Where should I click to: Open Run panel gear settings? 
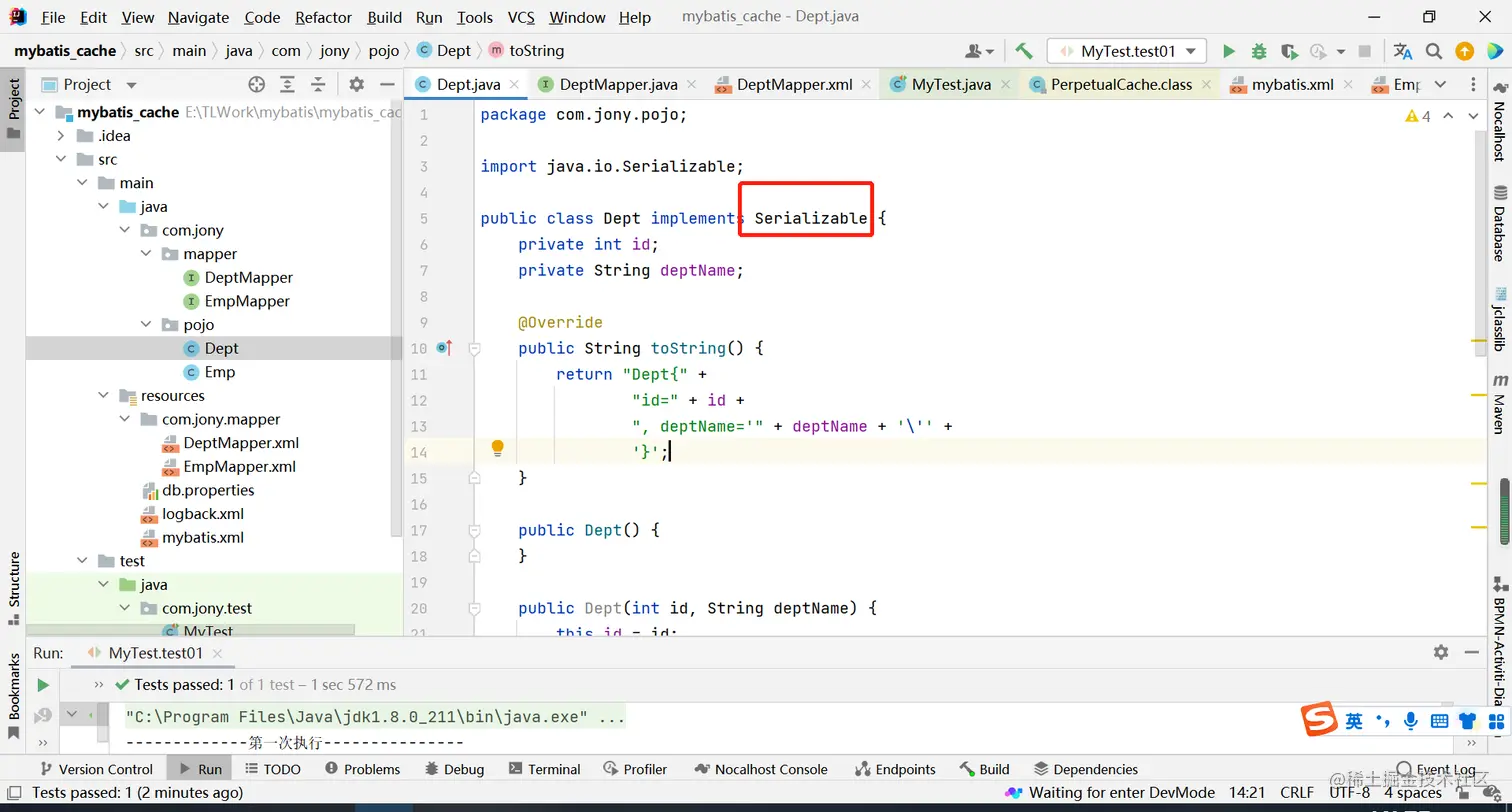point(1441,652)
